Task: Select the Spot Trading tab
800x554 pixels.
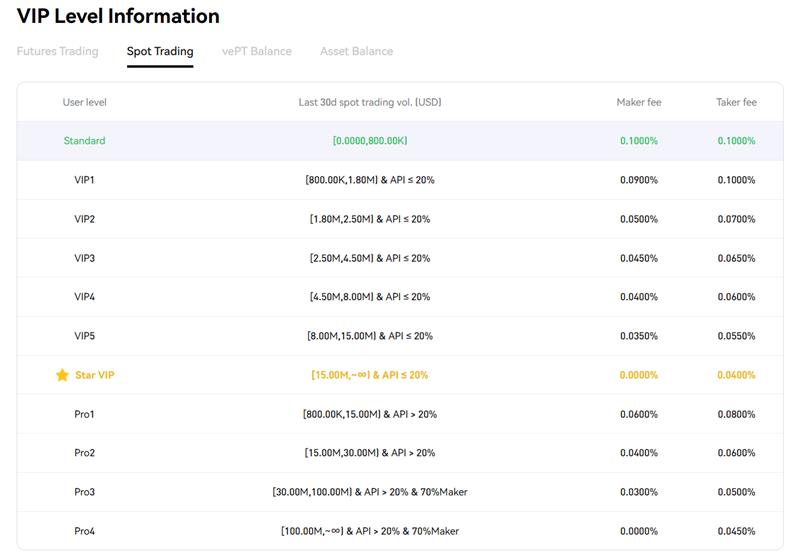Action: (160, 51)
